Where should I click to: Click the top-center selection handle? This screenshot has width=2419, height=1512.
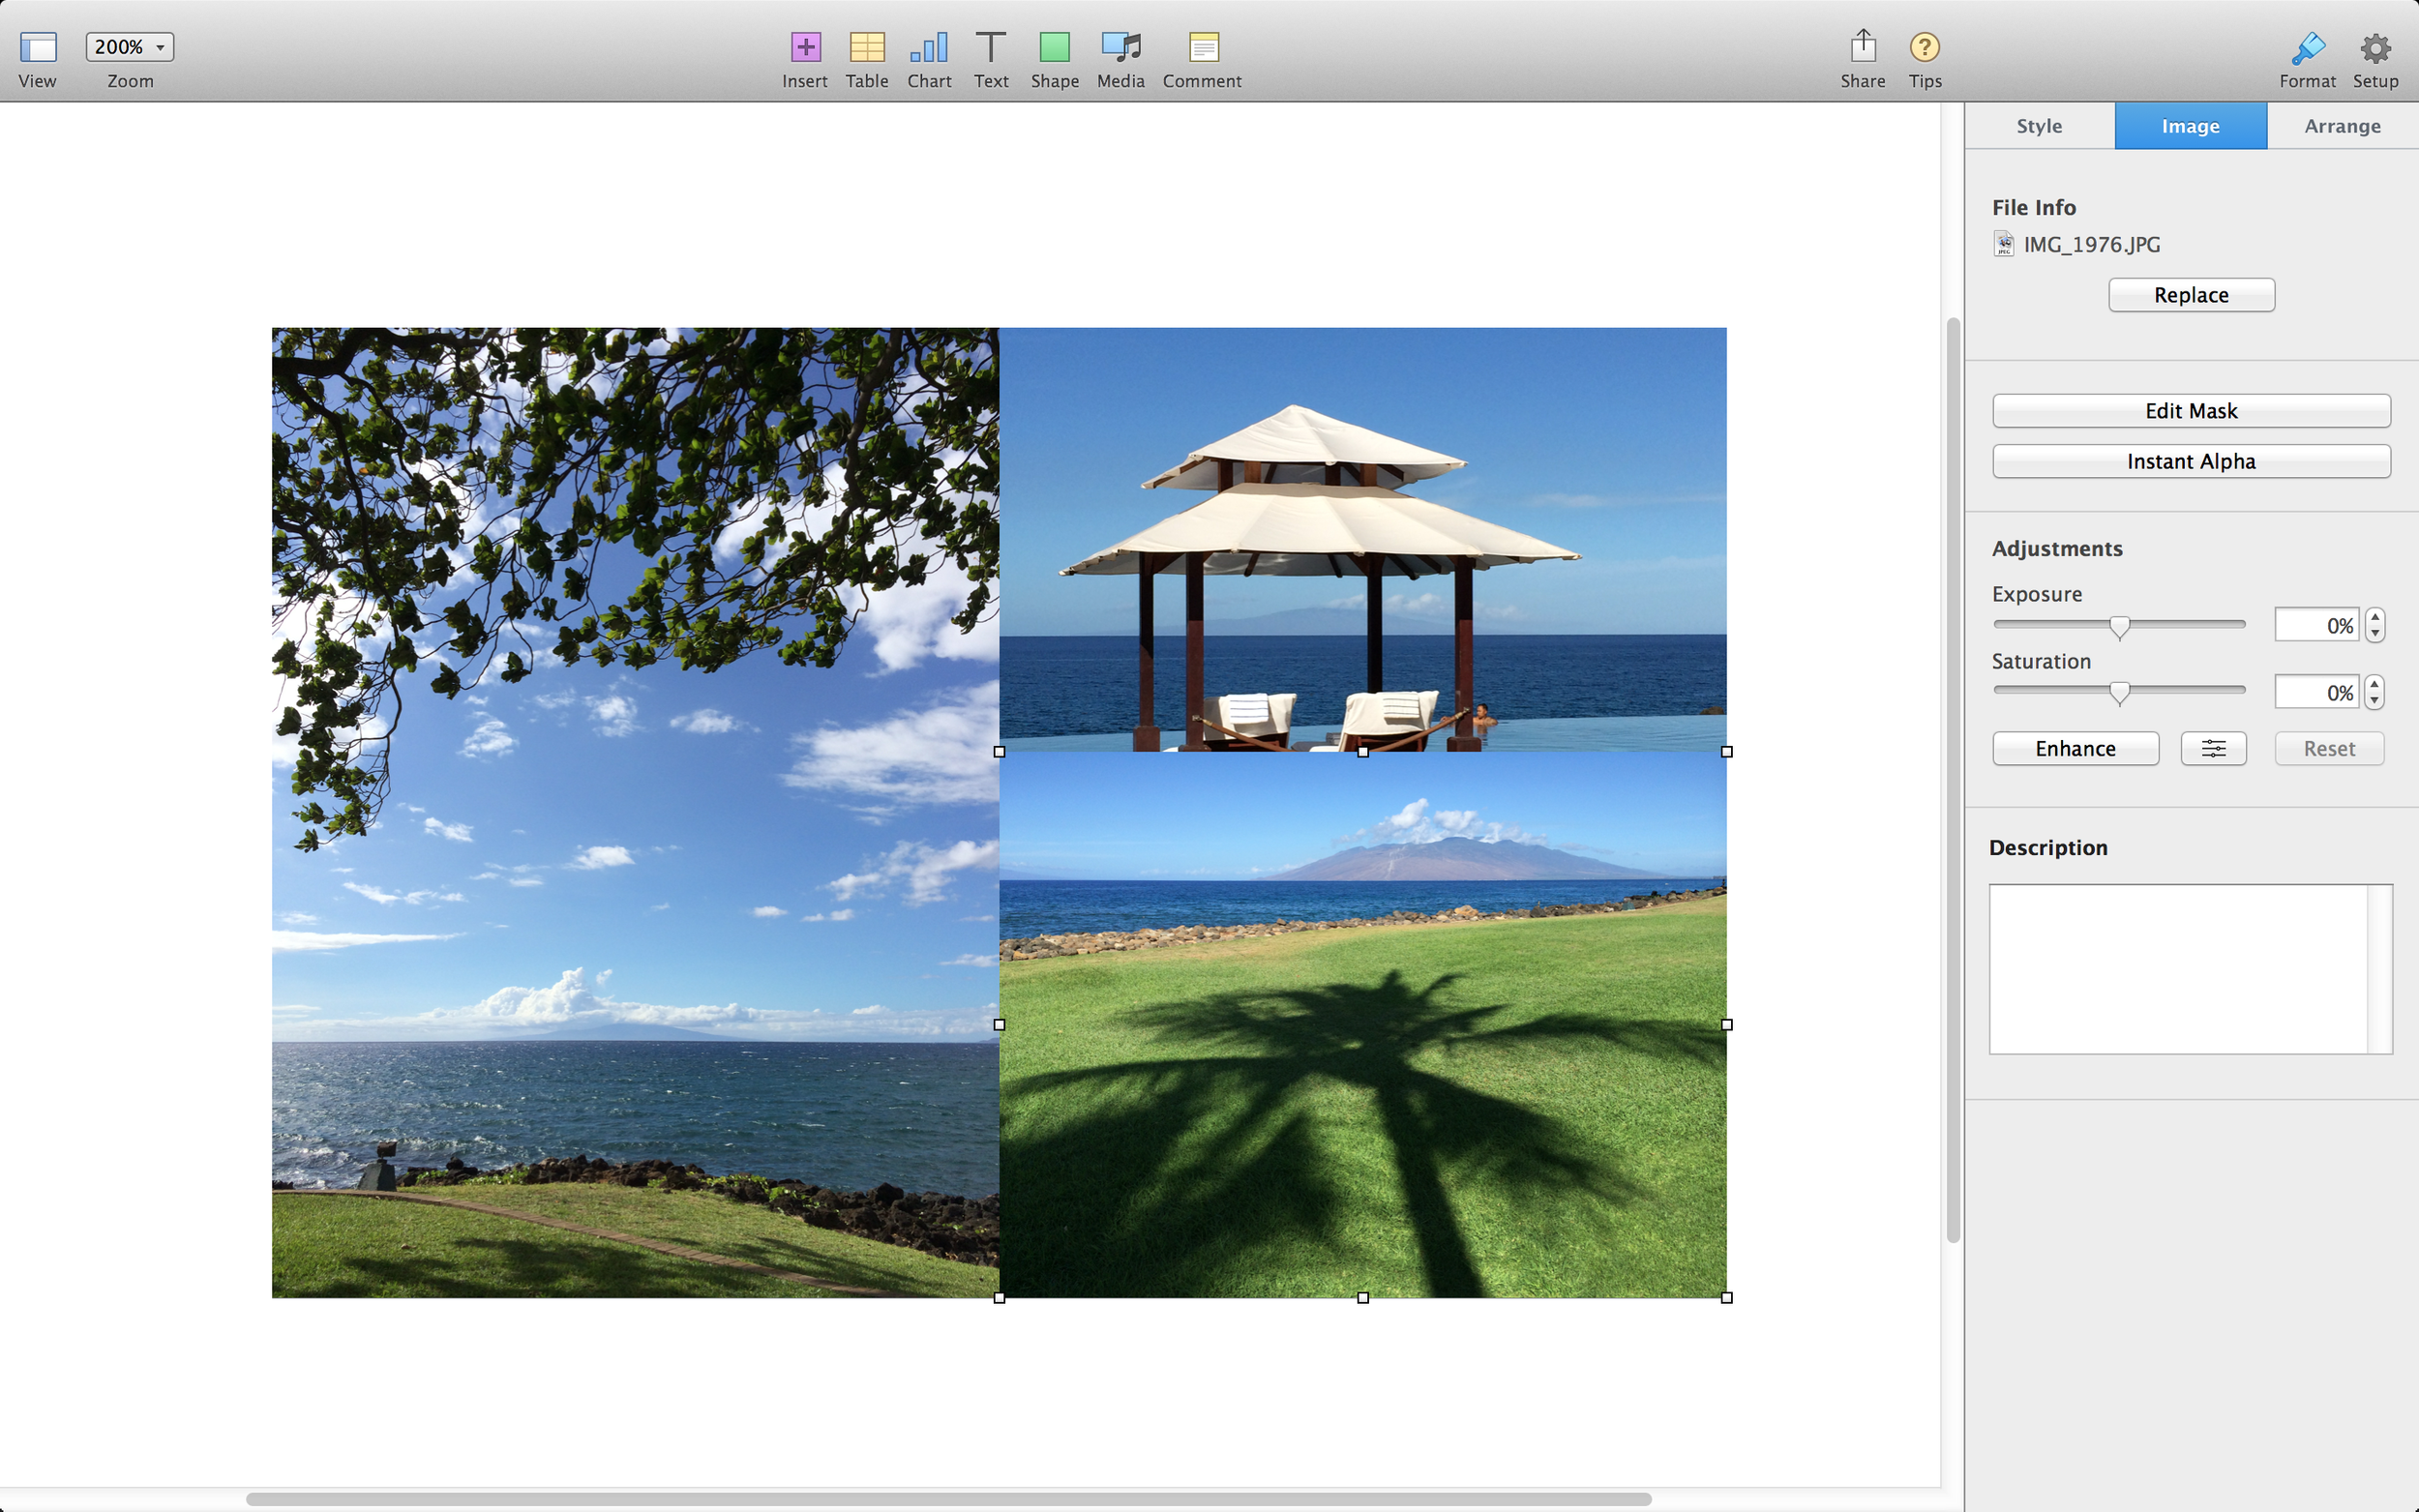pyautogui.click(x=1363, y=751)
